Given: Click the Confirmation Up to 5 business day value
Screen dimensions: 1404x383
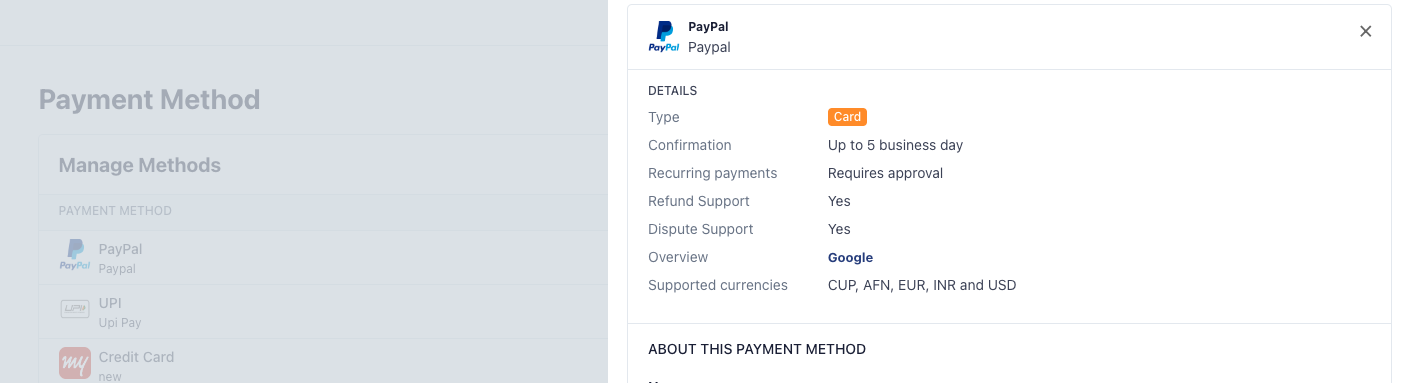Looking at the screenshot, I should [x=895, y=145].
